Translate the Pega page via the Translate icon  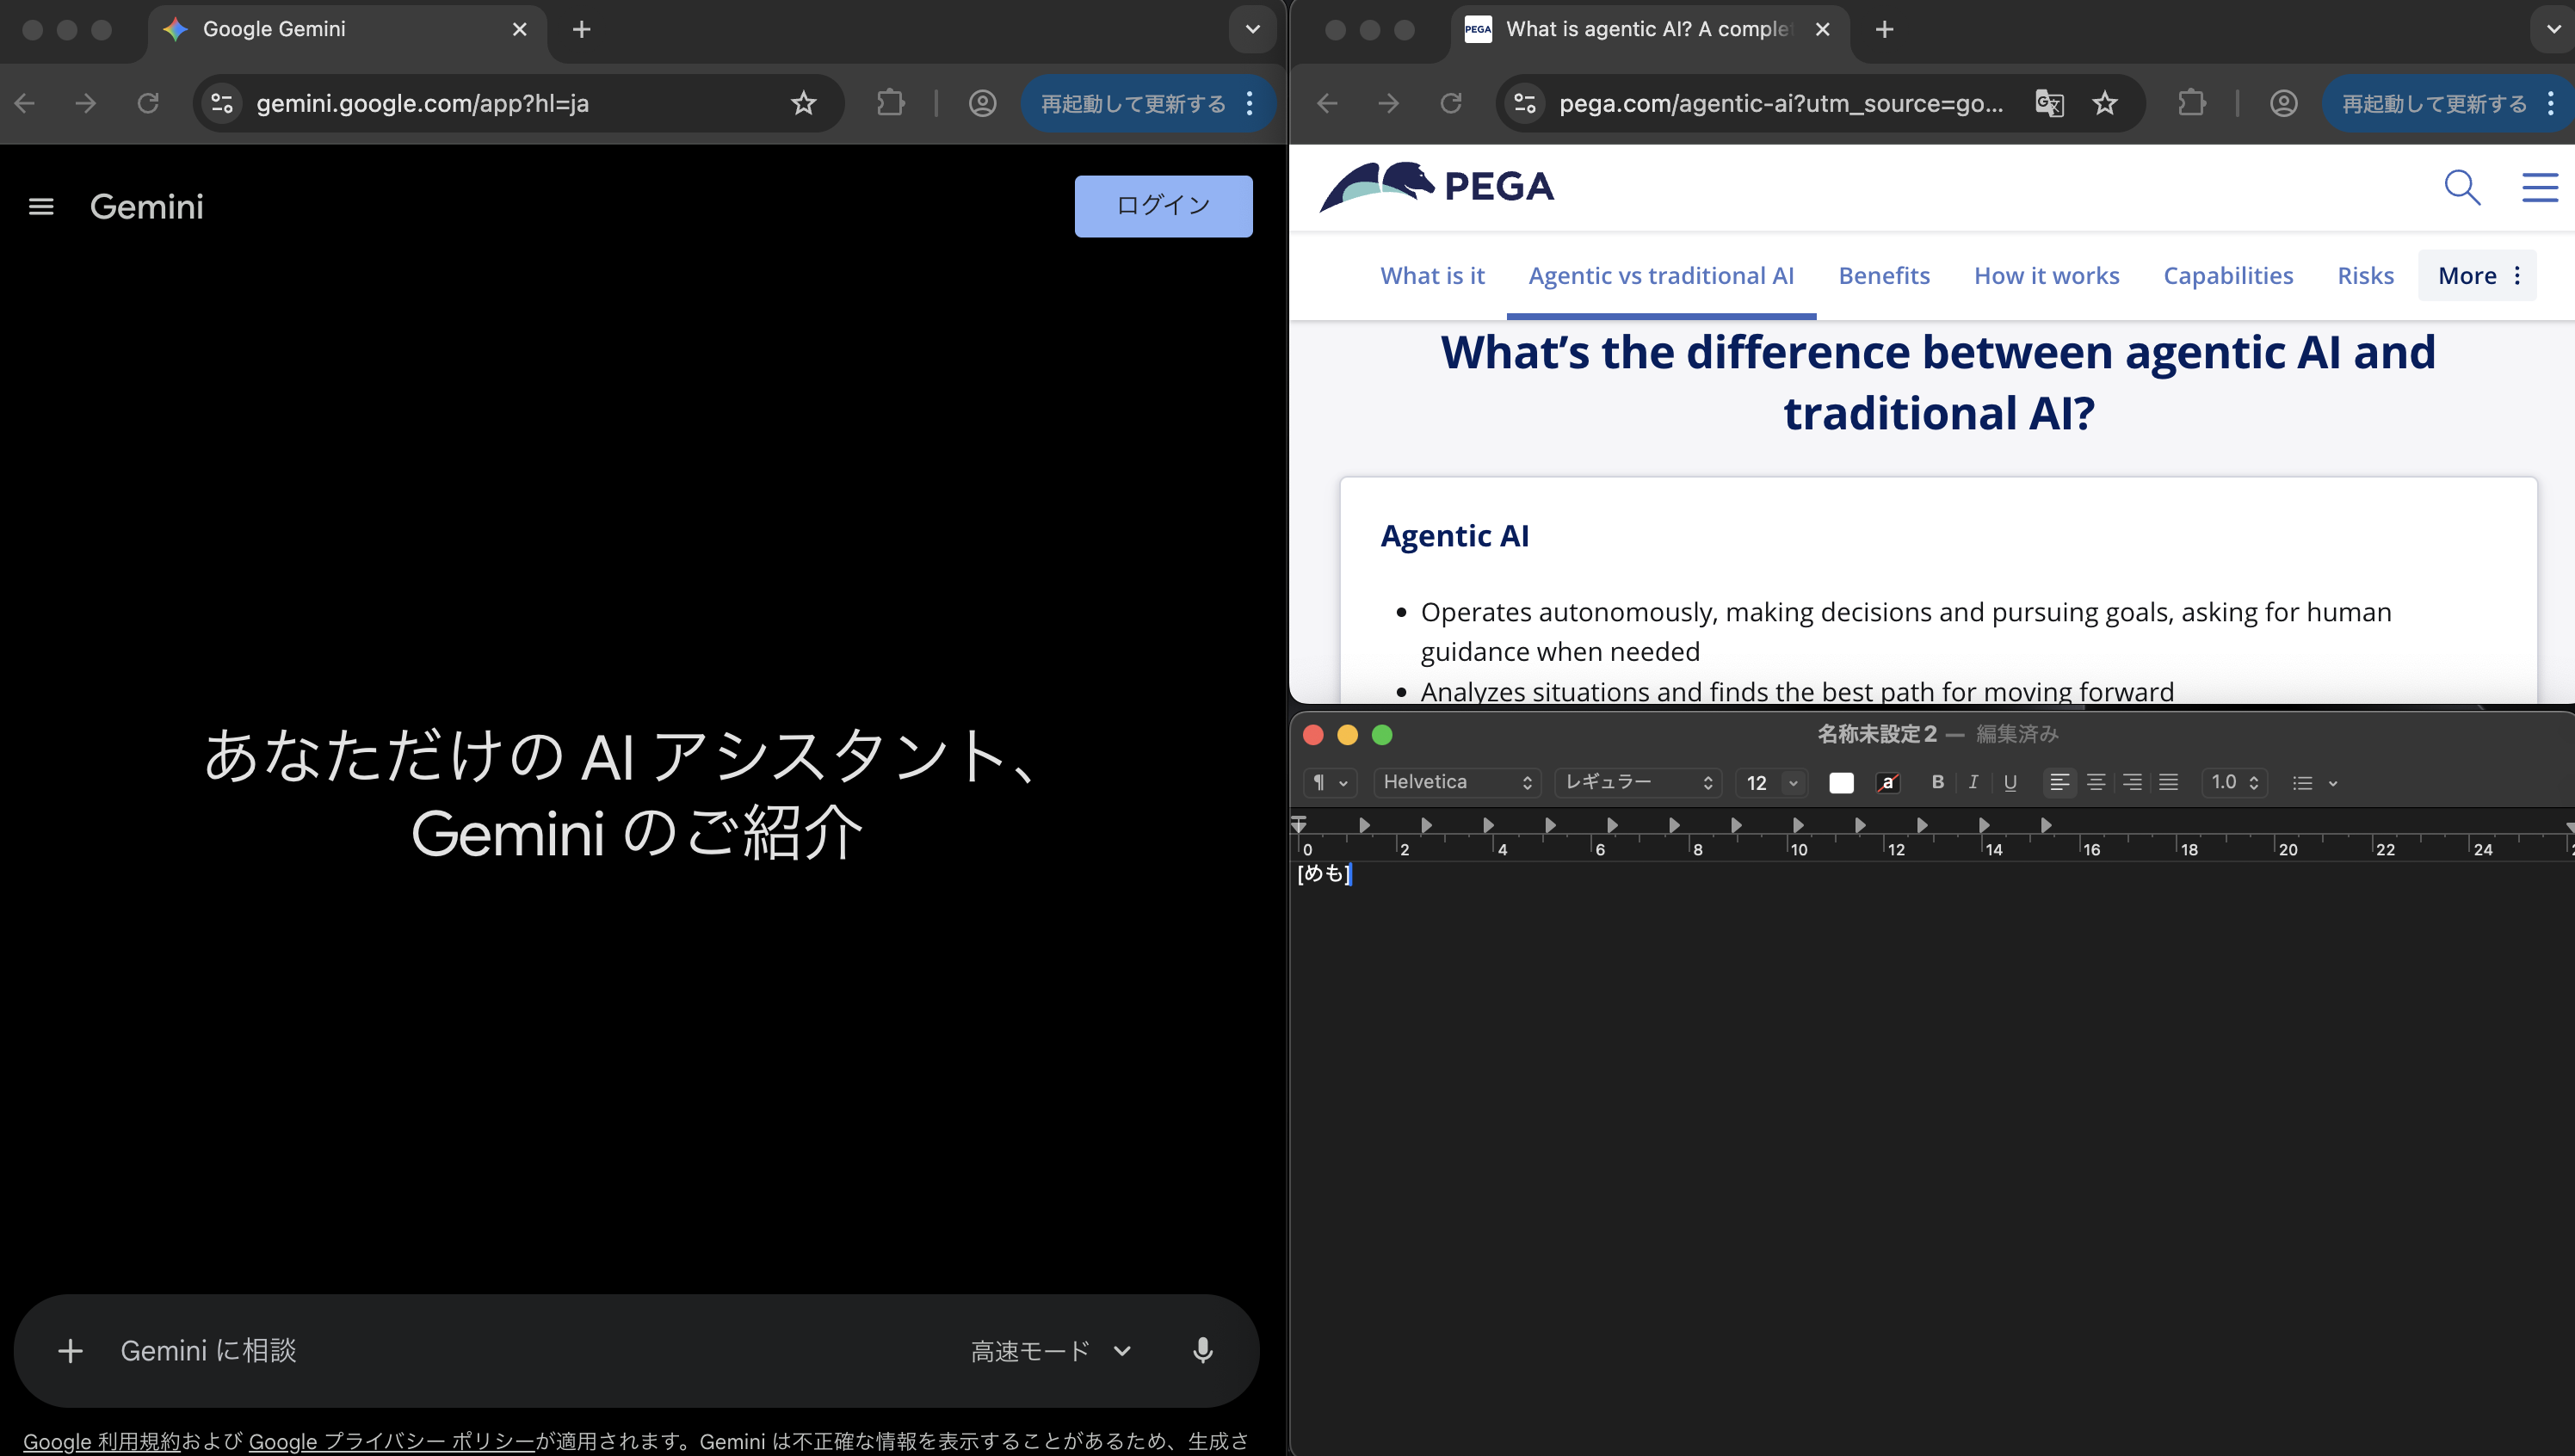tap(2049, 103)
